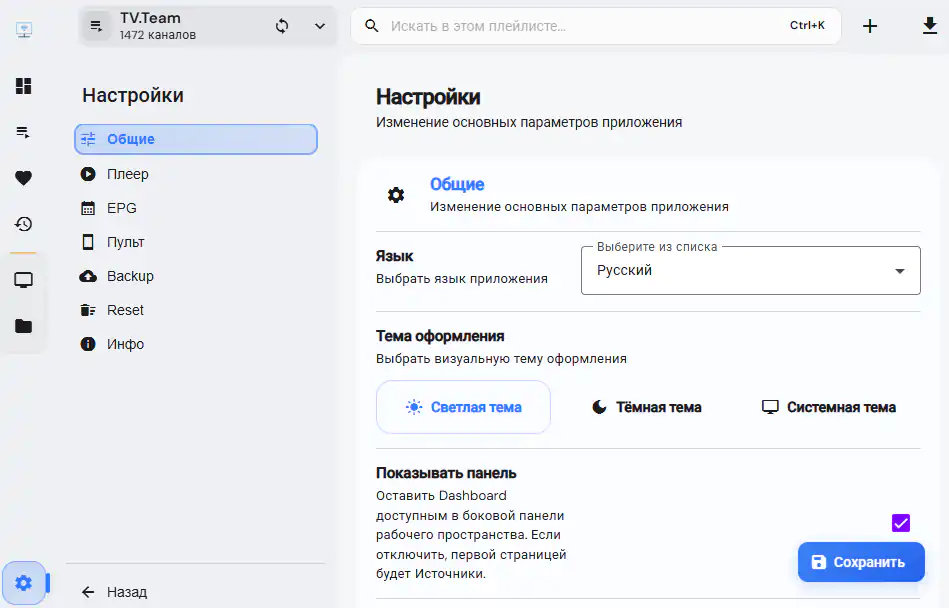
Task: Click the gear settings icon at bottom left
Action: pos(24,583)
